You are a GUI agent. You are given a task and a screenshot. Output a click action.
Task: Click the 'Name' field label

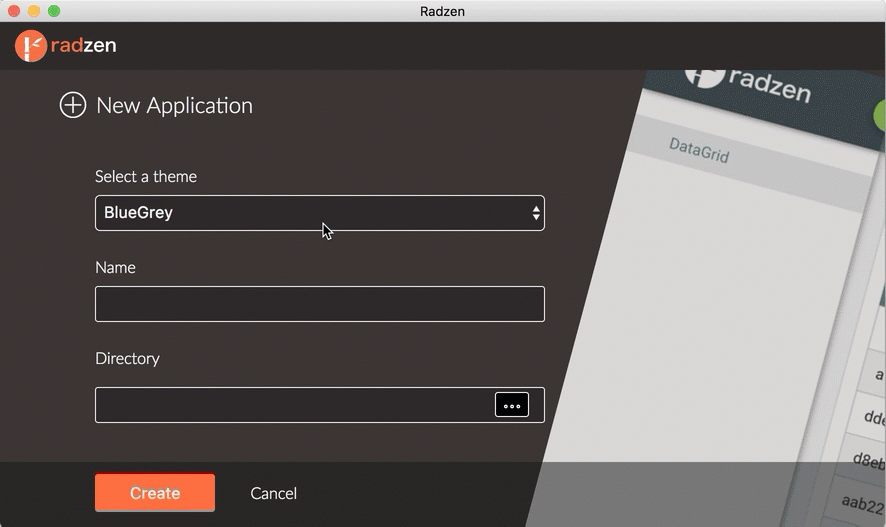pos(115,267)
